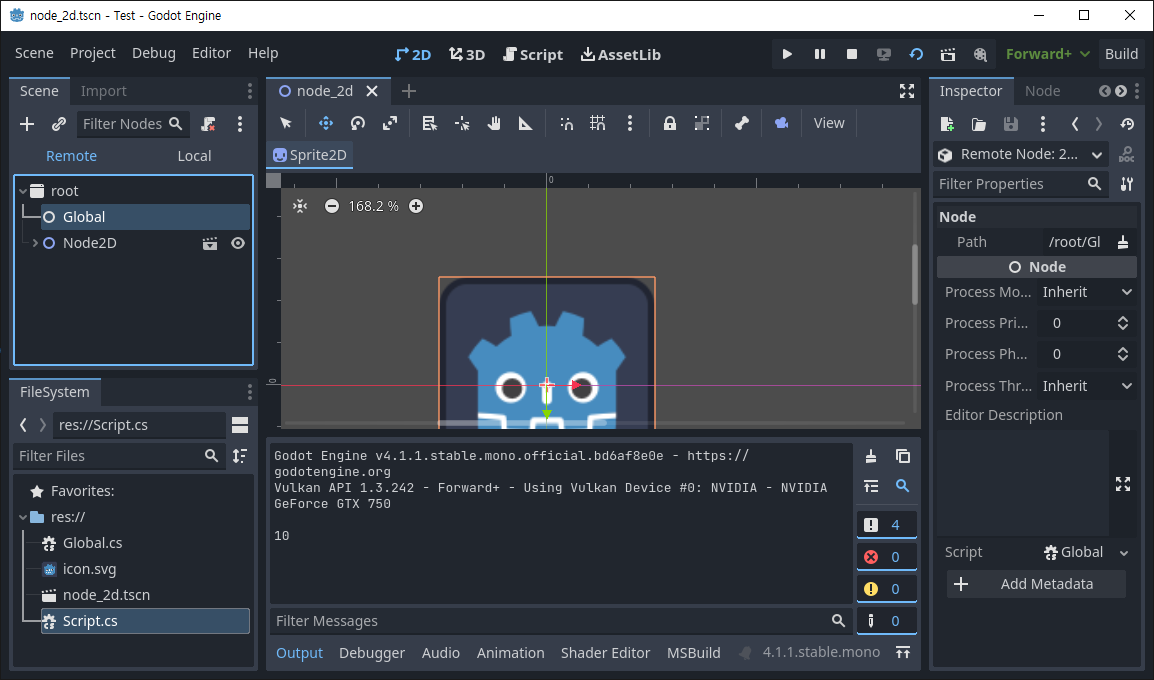Image resolution: width=1154 pixels, height=680 pixels.
Task: Clear the output log
Action: [871, 456]
